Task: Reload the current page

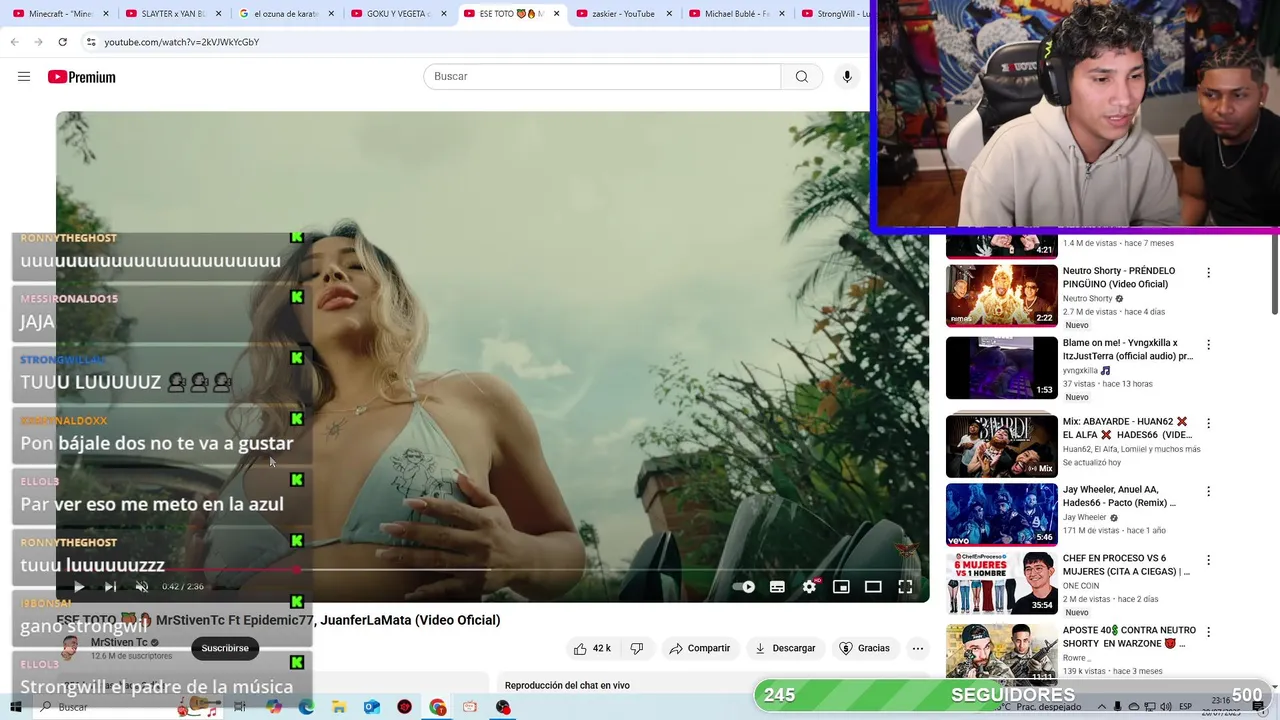Action: pos(62,42)
